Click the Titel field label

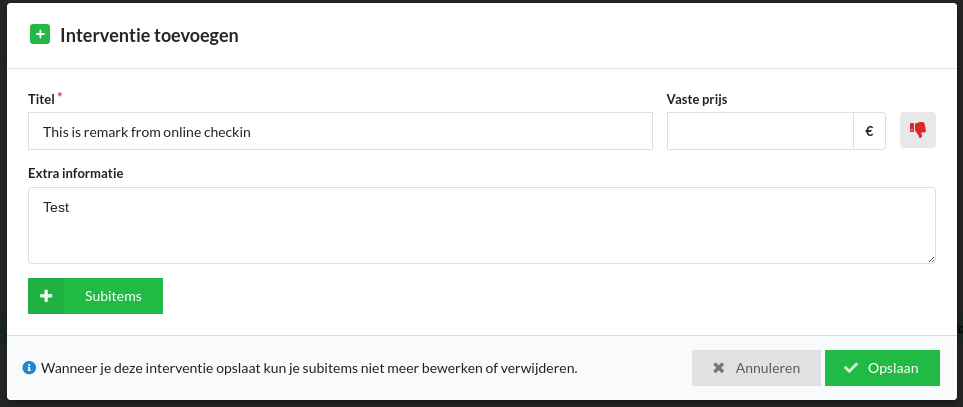41,99
